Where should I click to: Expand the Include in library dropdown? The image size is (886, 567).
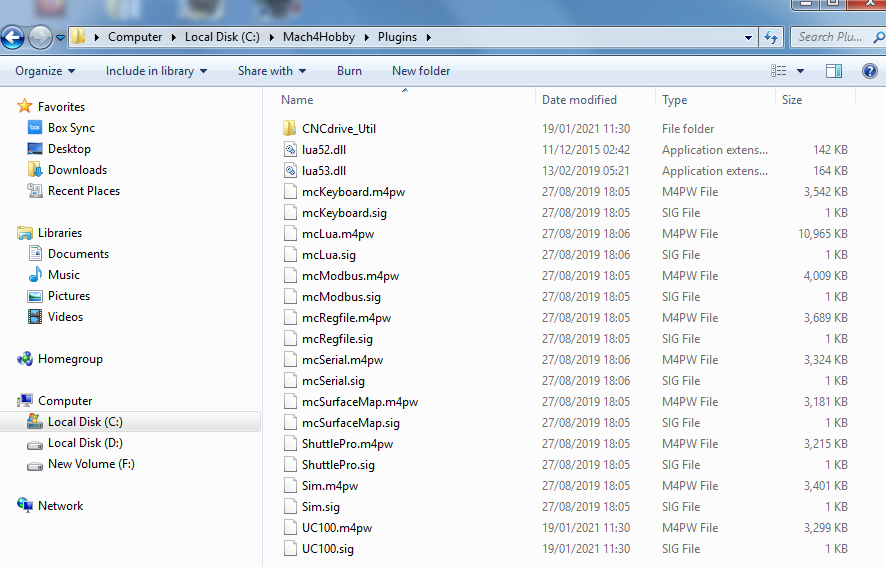click(x=156, y=71)
